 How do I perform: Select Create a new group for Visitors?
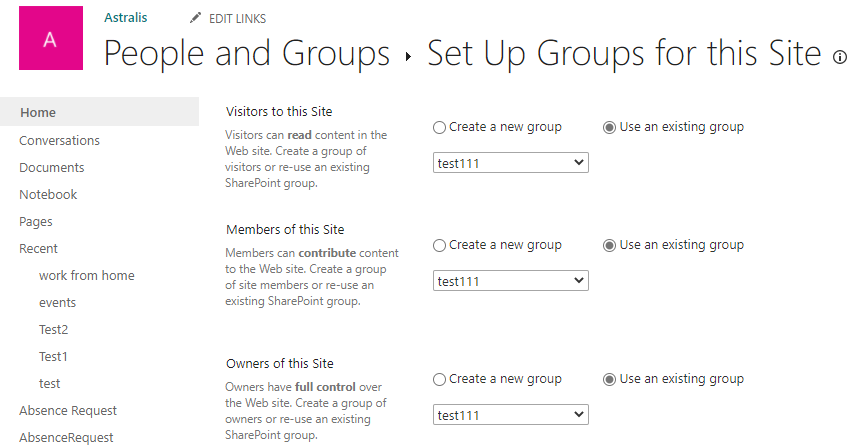click(439, 128)
